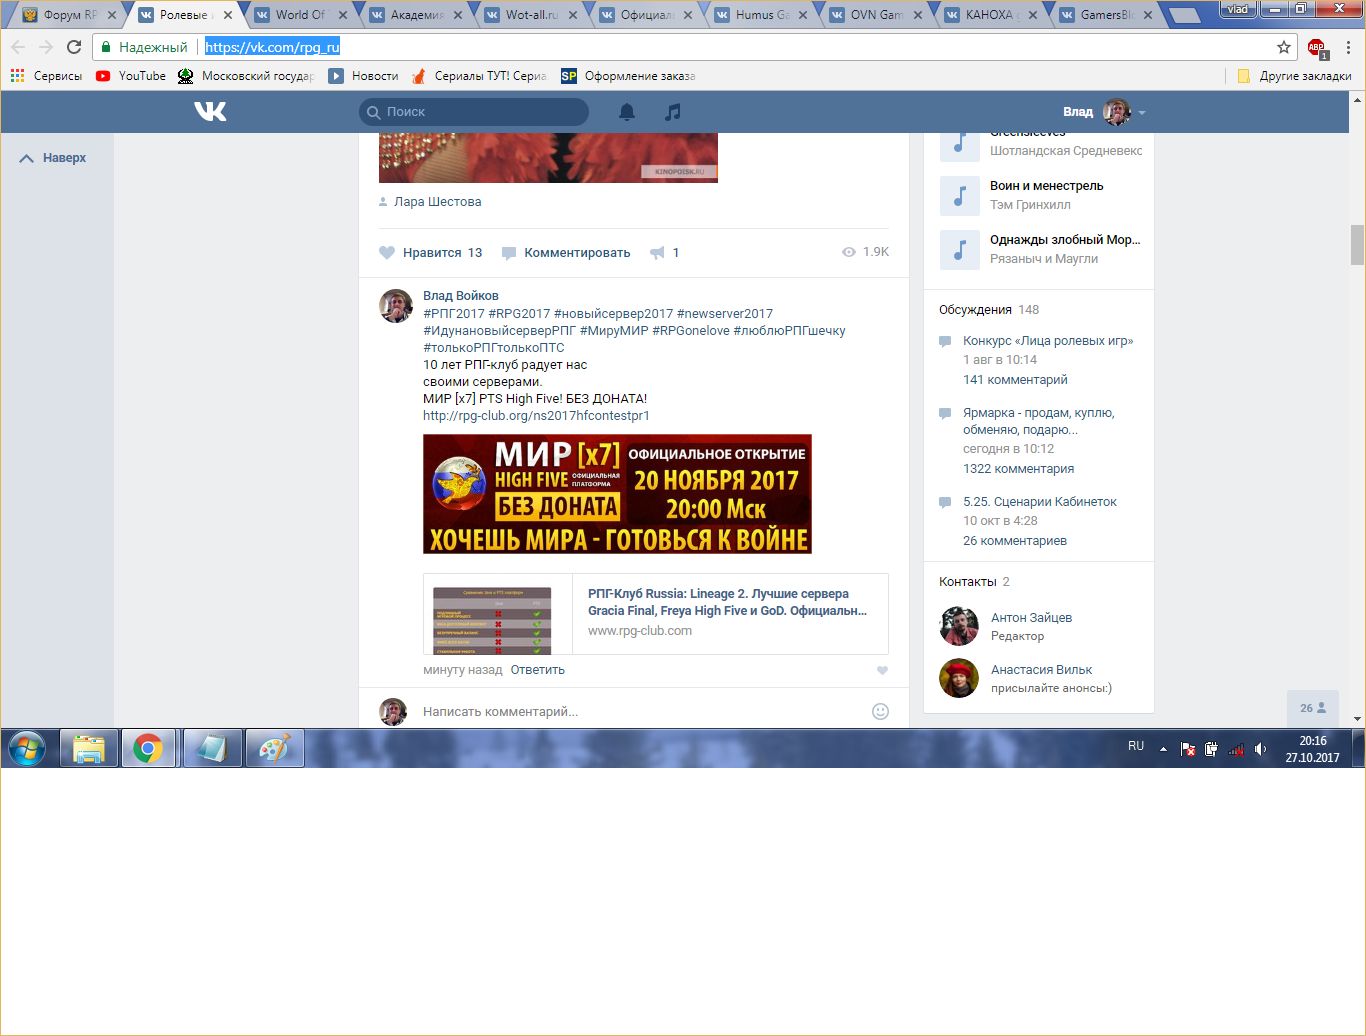Click the address bar URL vk.com/rpg_ru

(272, 47)
